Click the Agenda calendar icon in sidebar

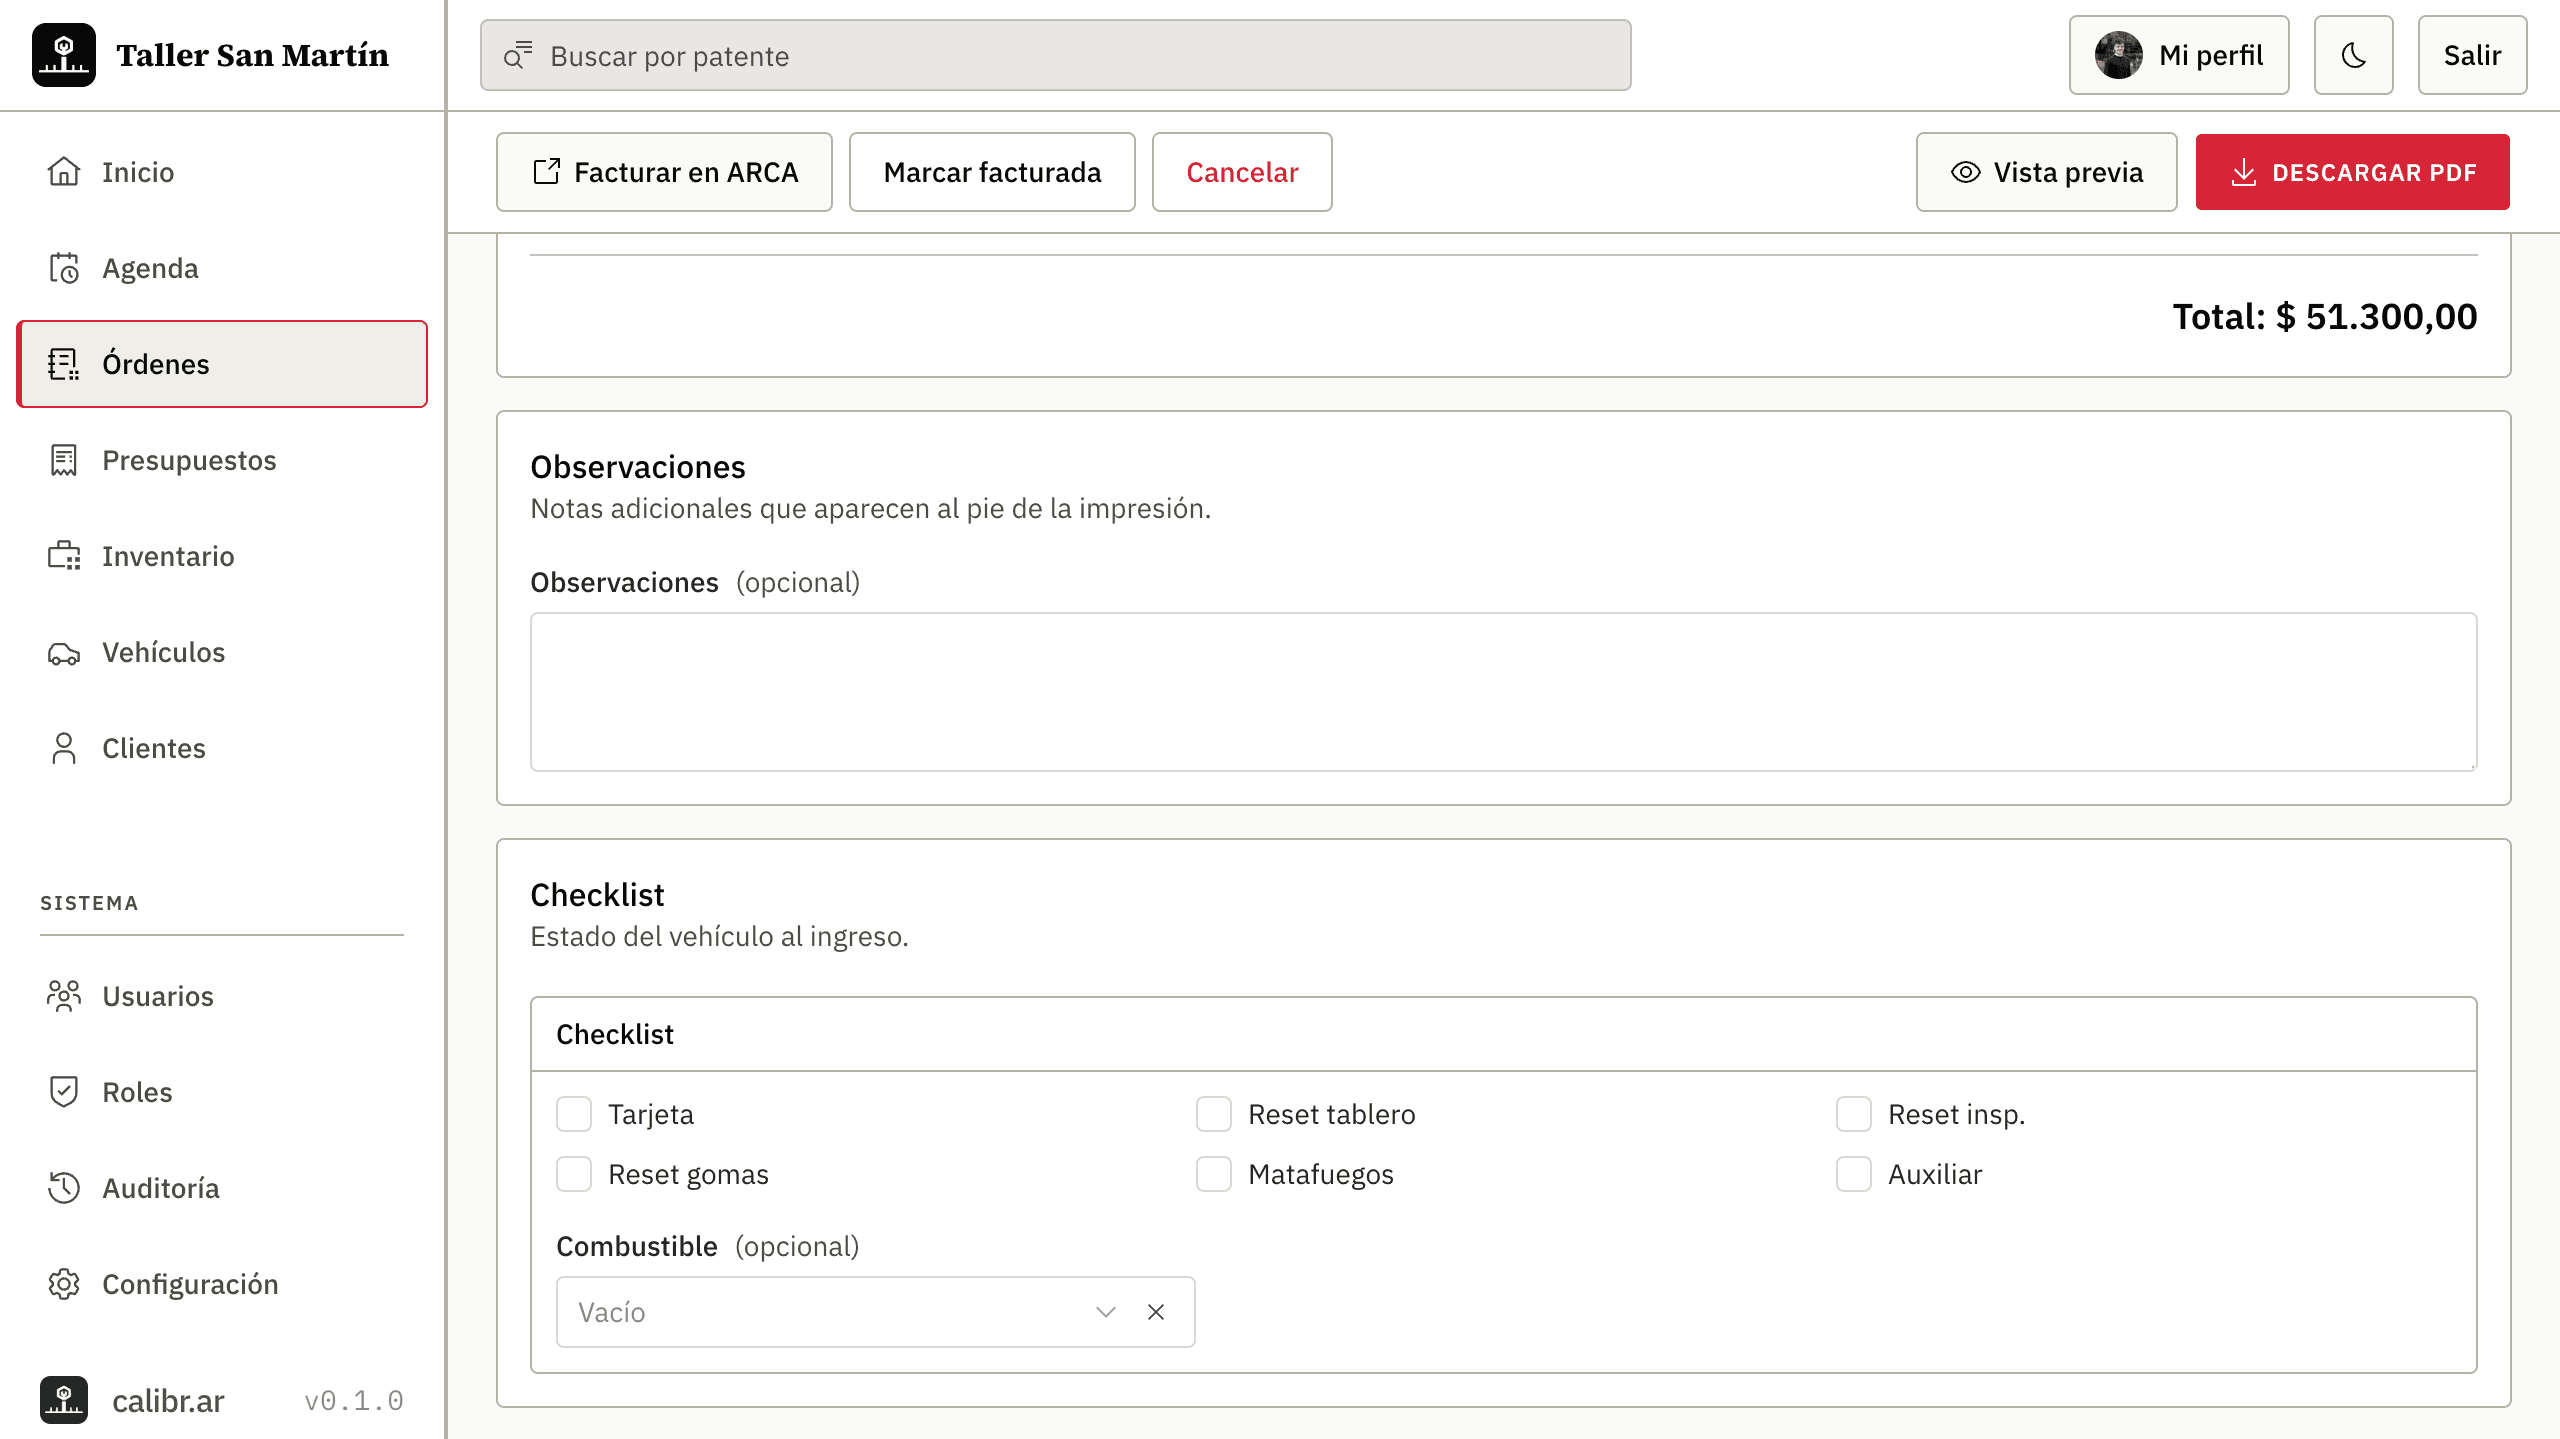click(64, 268)
